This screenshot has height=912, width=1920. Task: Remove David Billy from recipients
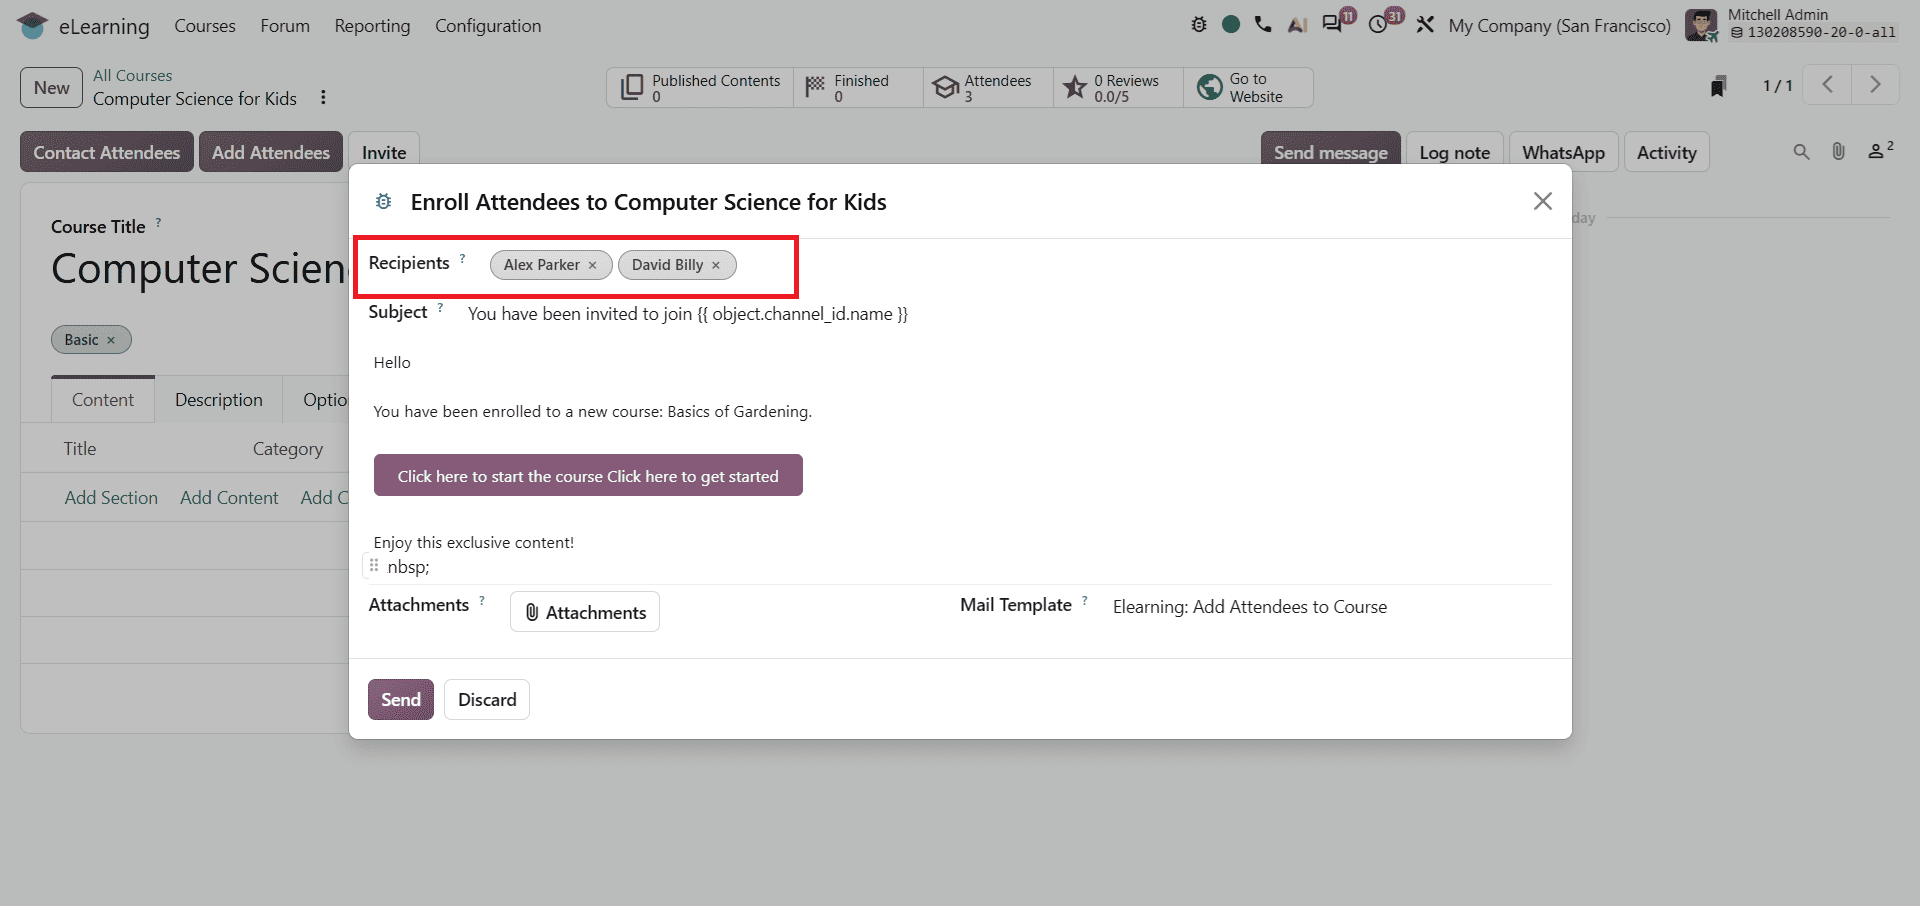[716, 265]
